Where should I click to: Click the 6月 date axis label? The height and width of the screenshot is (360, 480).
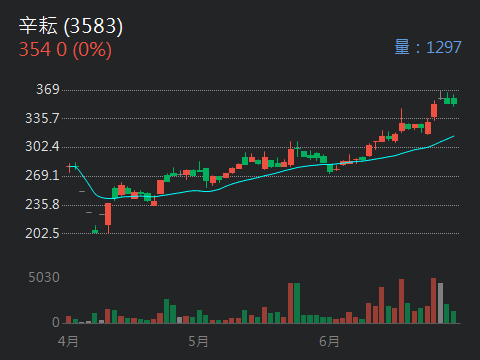point(329,342)
